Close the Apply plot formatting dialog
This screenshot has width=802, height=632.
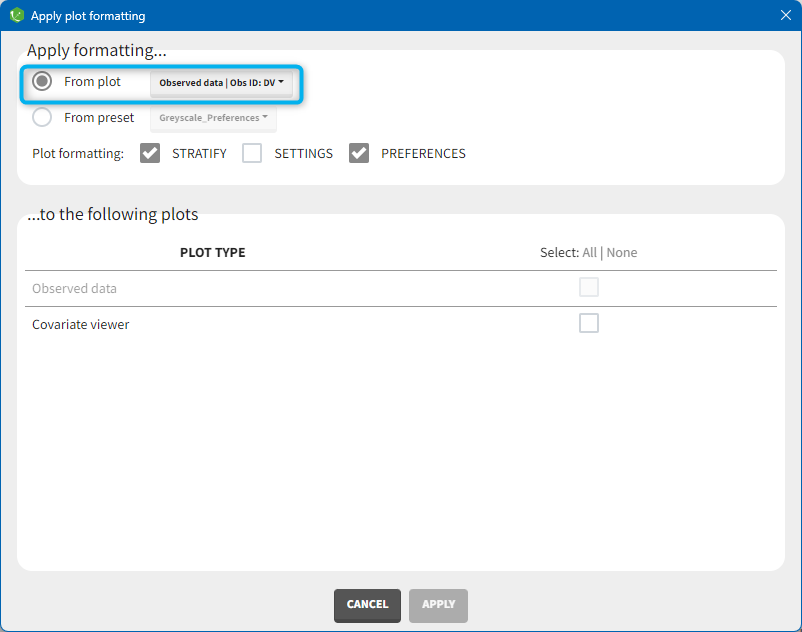click(x=786, y=15)
